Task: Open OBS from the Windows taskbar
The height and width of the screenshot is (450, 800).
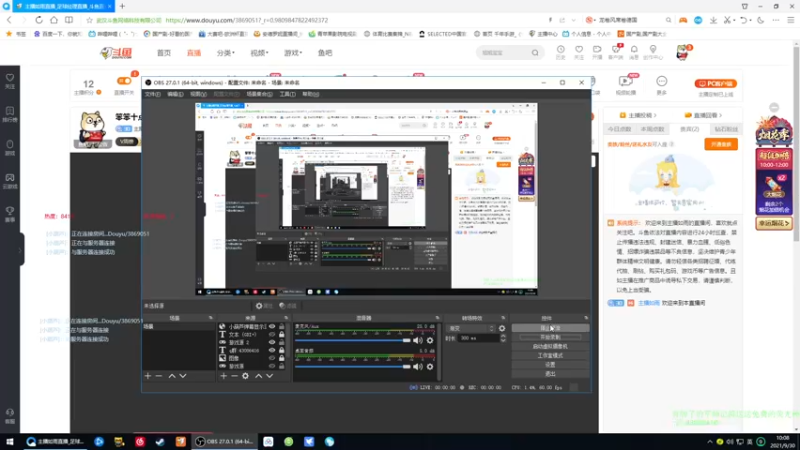Action: point(224,442)
